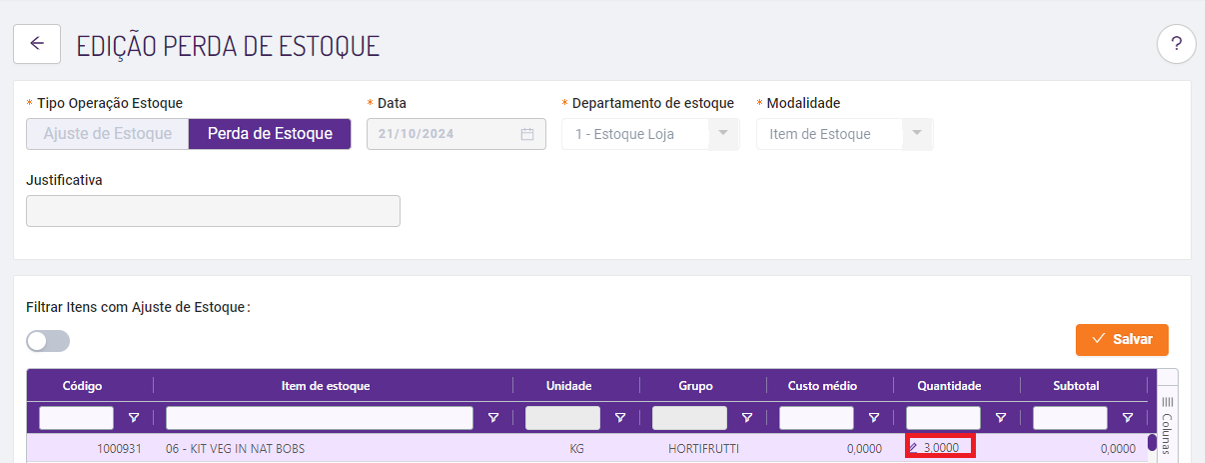Screen dimensions: 1205x463
Task: Click the filter icon for Item de estoque
Action: [x=493, y=418]
